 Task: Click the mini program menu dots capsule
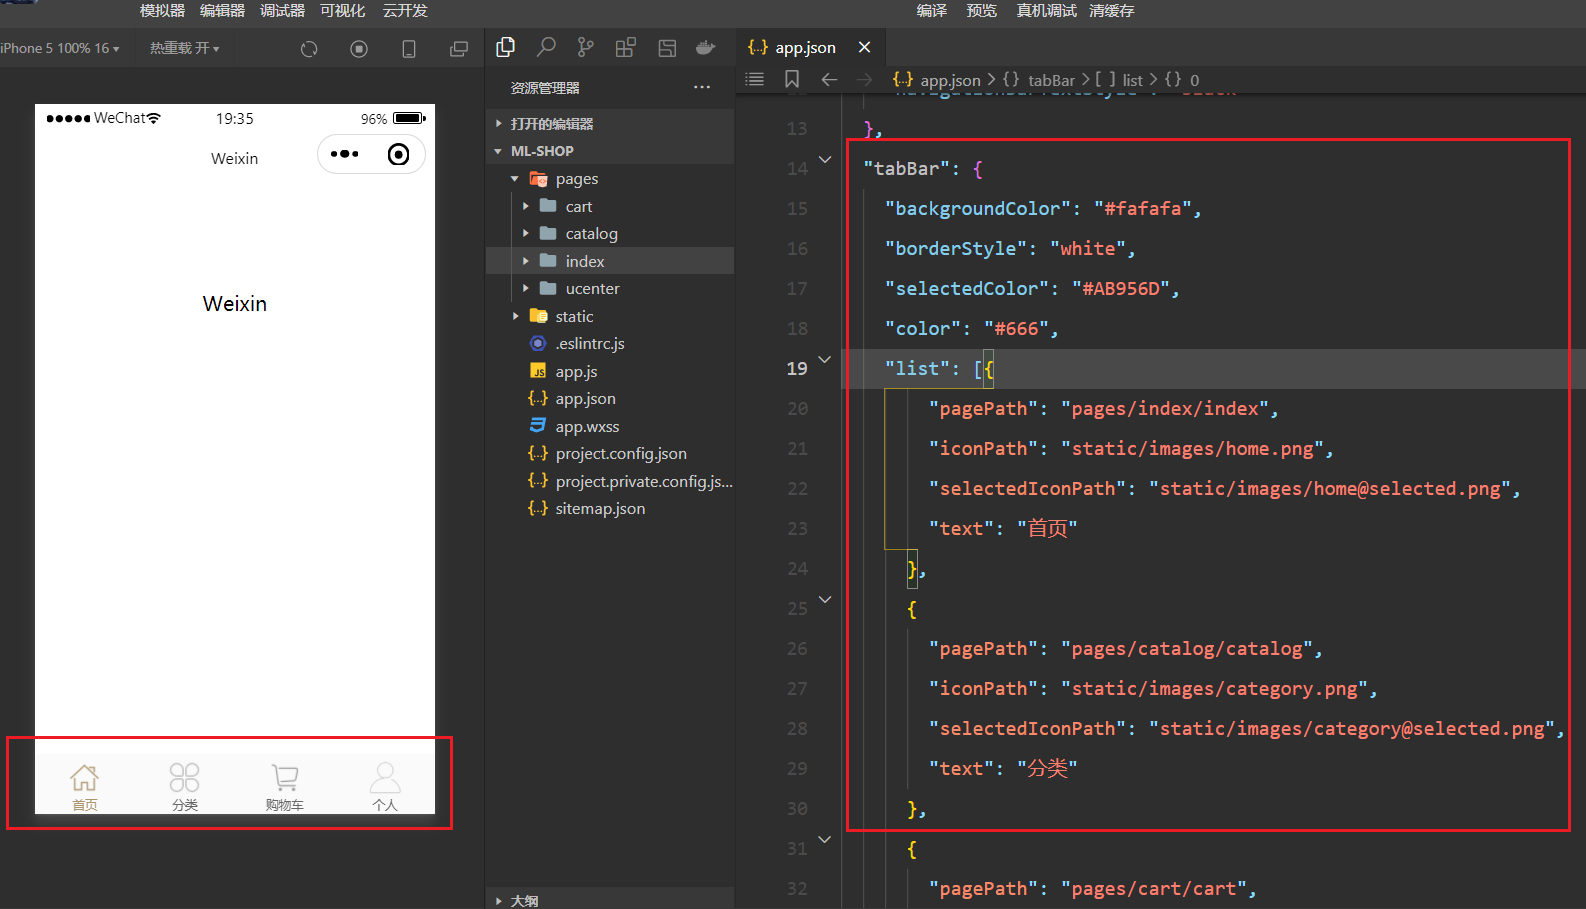click(x=344, y=154)
